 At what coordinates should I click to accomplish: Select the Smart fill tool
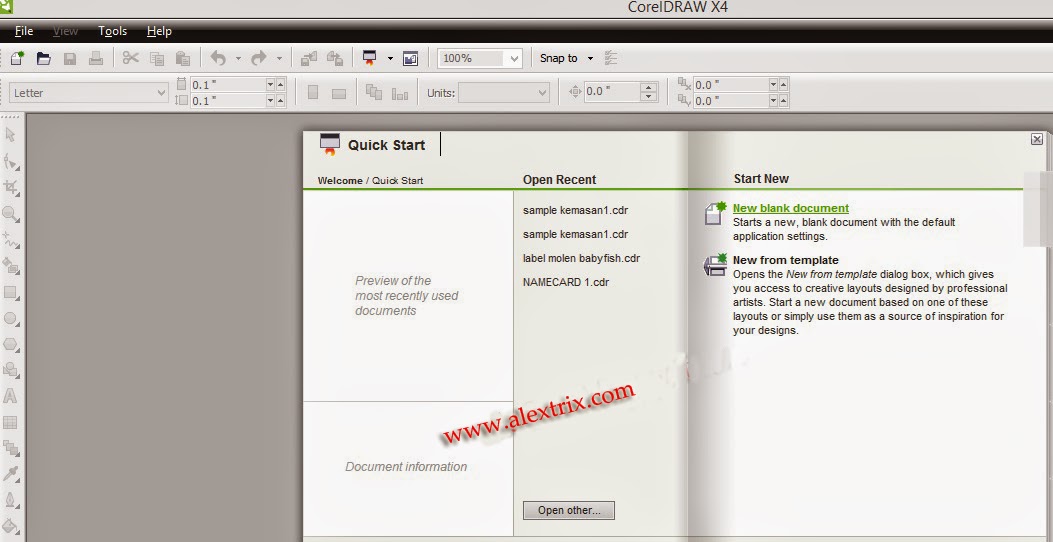pyautogui.click(x=11, y=266)
